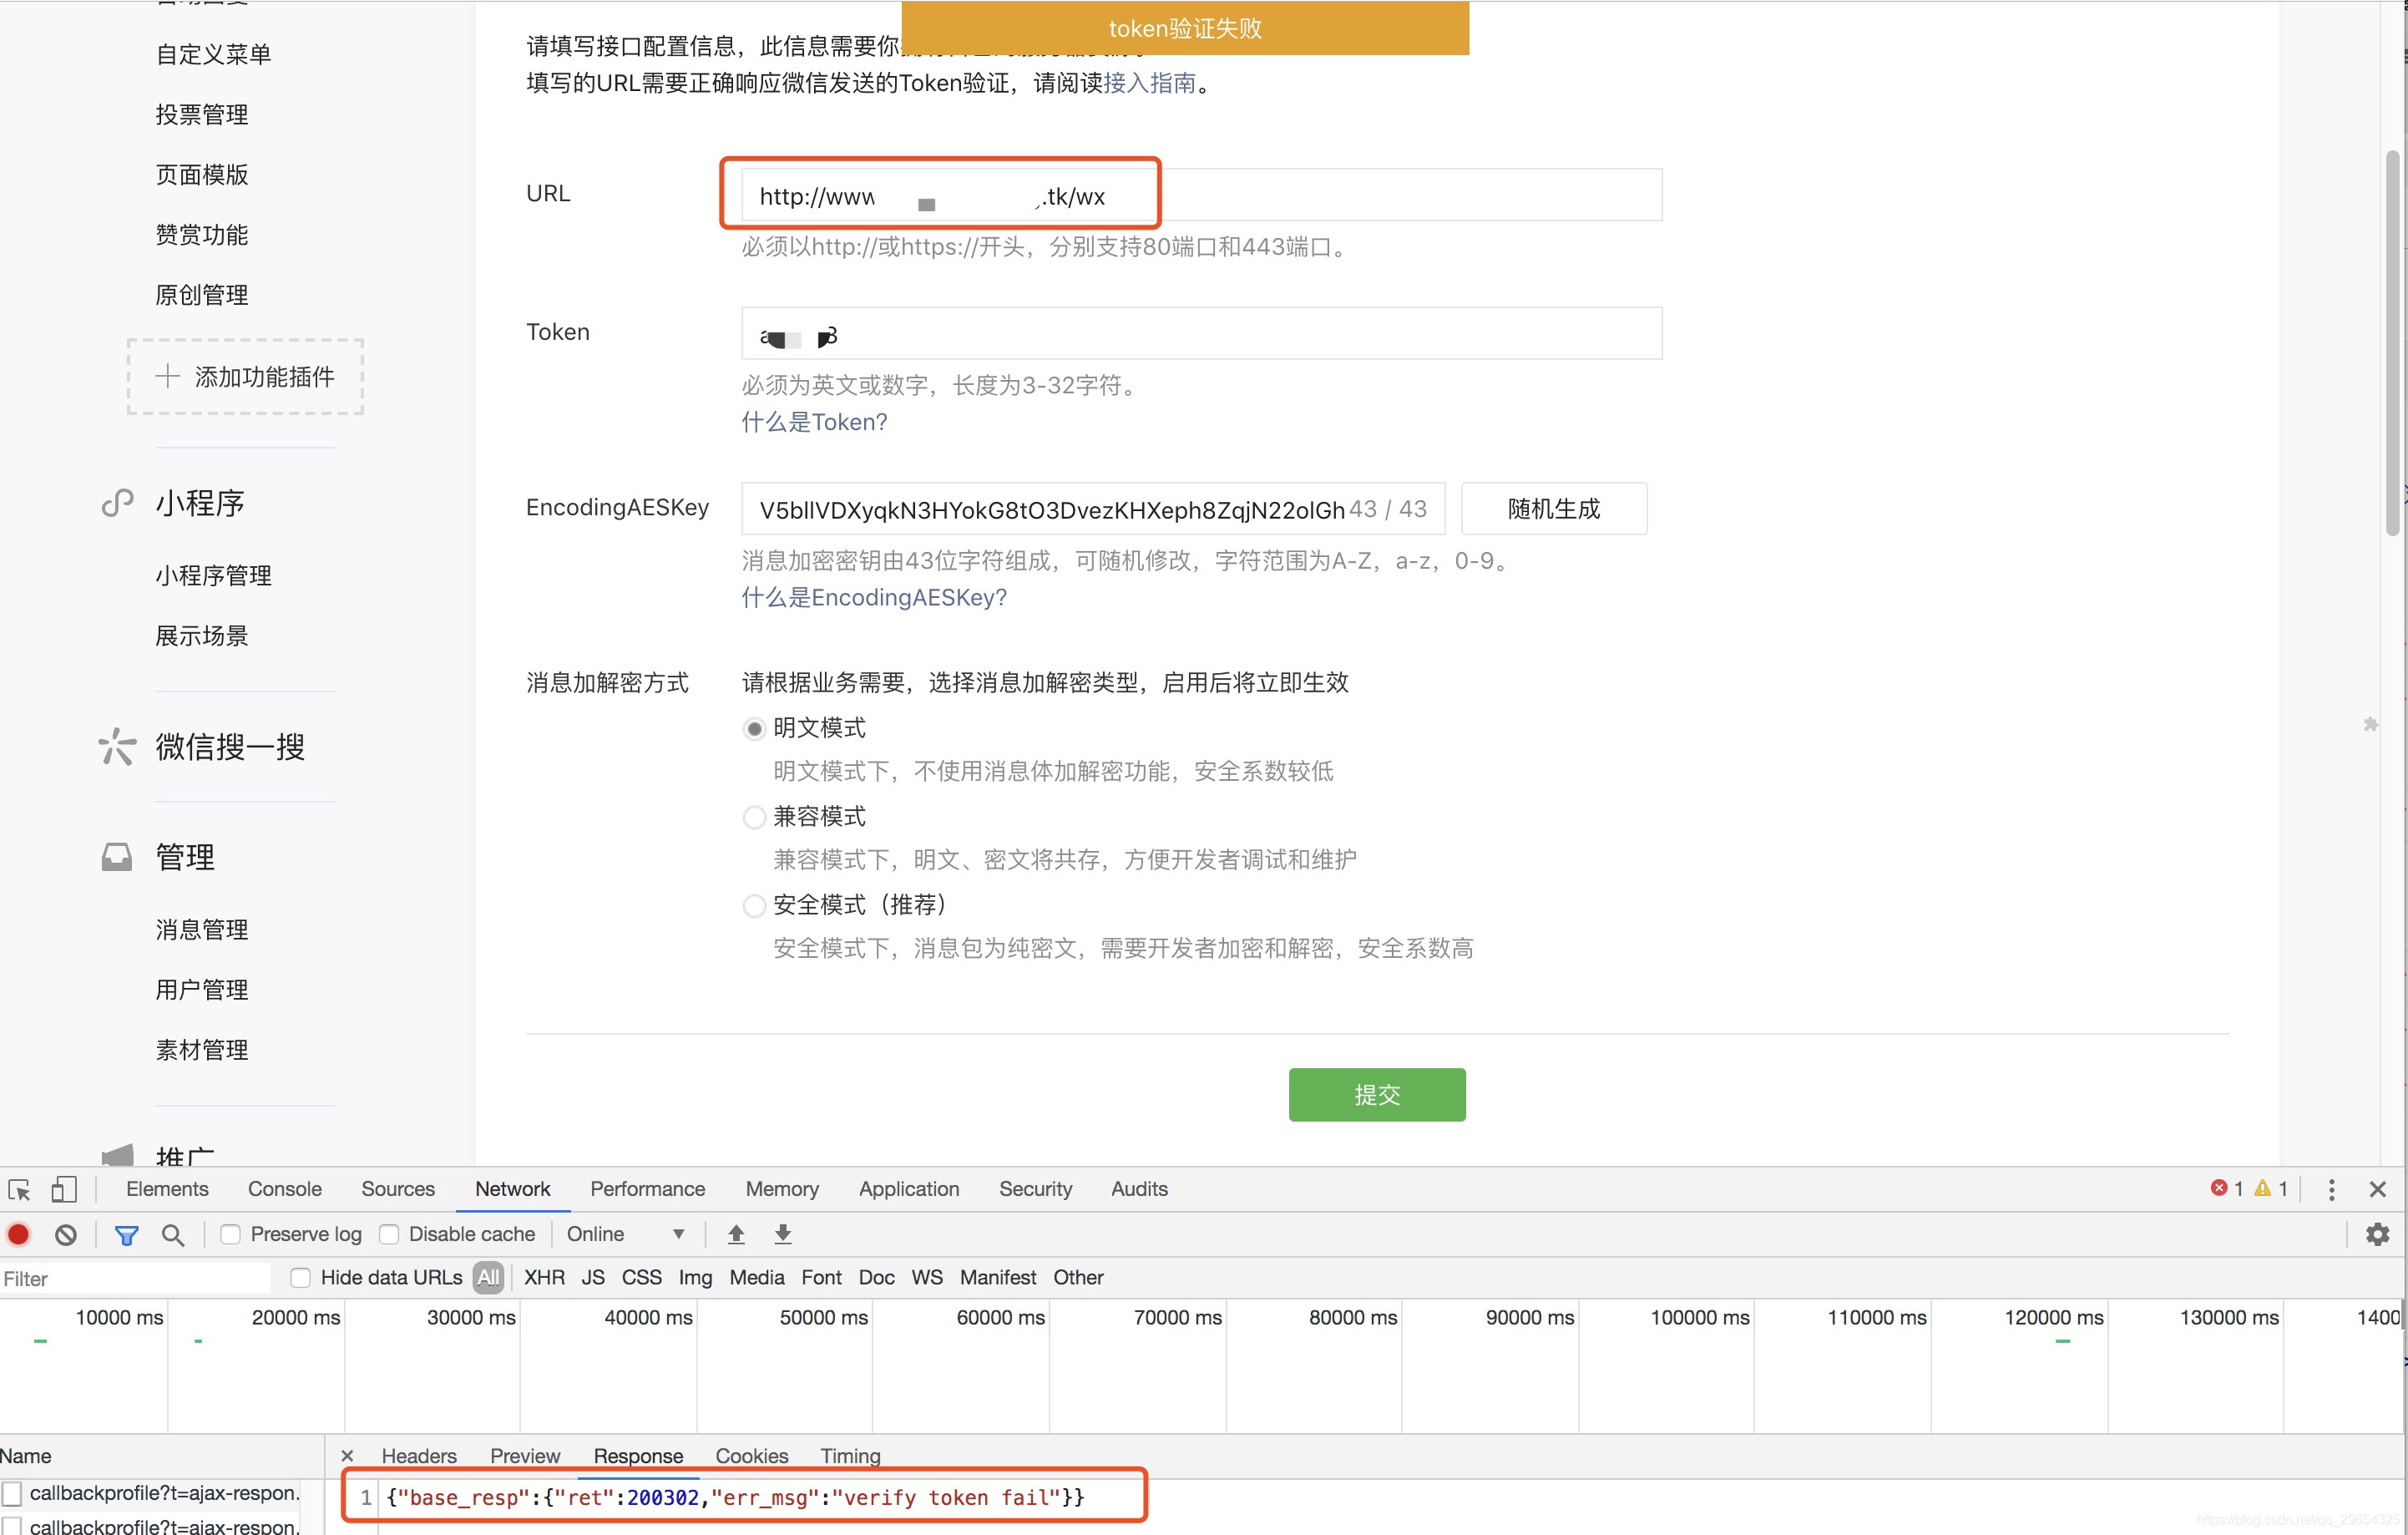Toggle the network filter funnel icon
The height and width of the screenshot is (1535, 2408).
click(126, 1235)
